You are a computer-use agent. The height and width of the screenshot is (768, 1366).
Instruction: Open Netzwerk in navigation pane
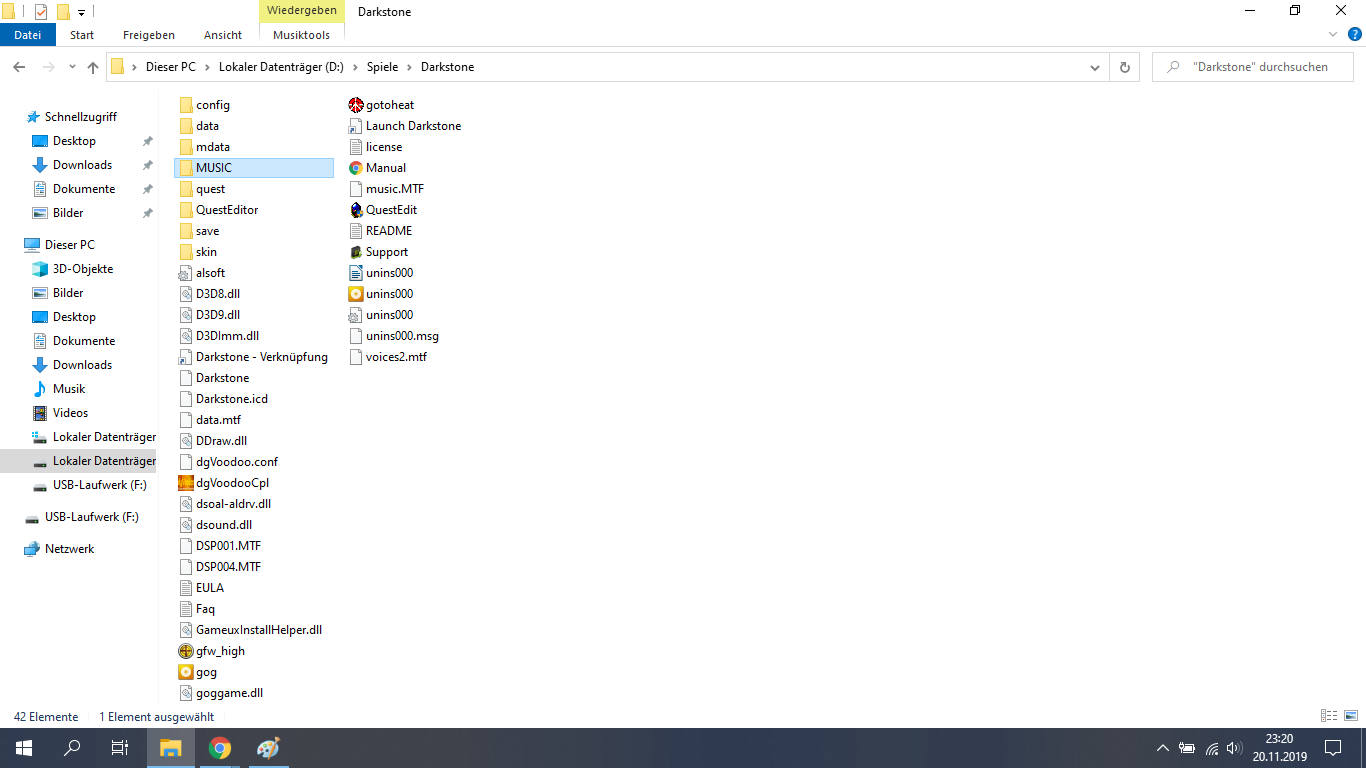[70, 549]
